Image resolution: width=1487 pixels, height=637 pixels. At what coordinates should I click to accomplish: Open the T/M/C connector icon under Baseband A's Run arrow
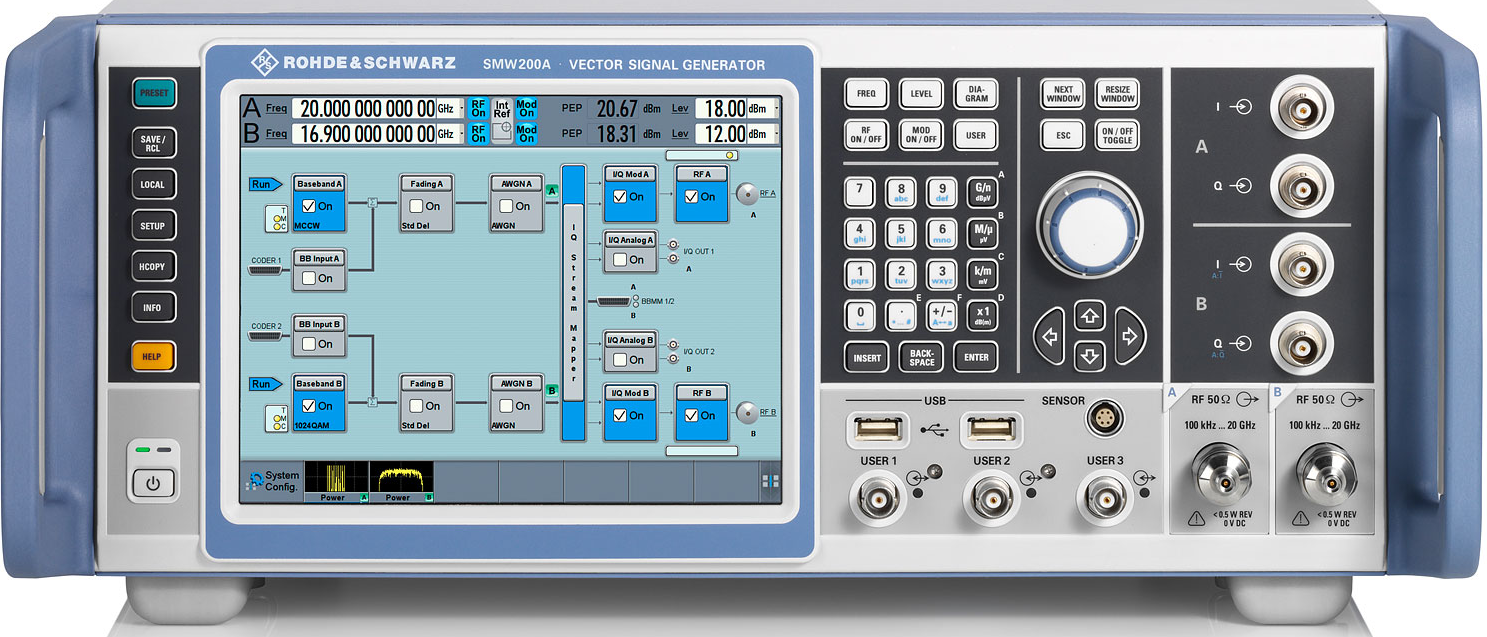coord(276,219)
